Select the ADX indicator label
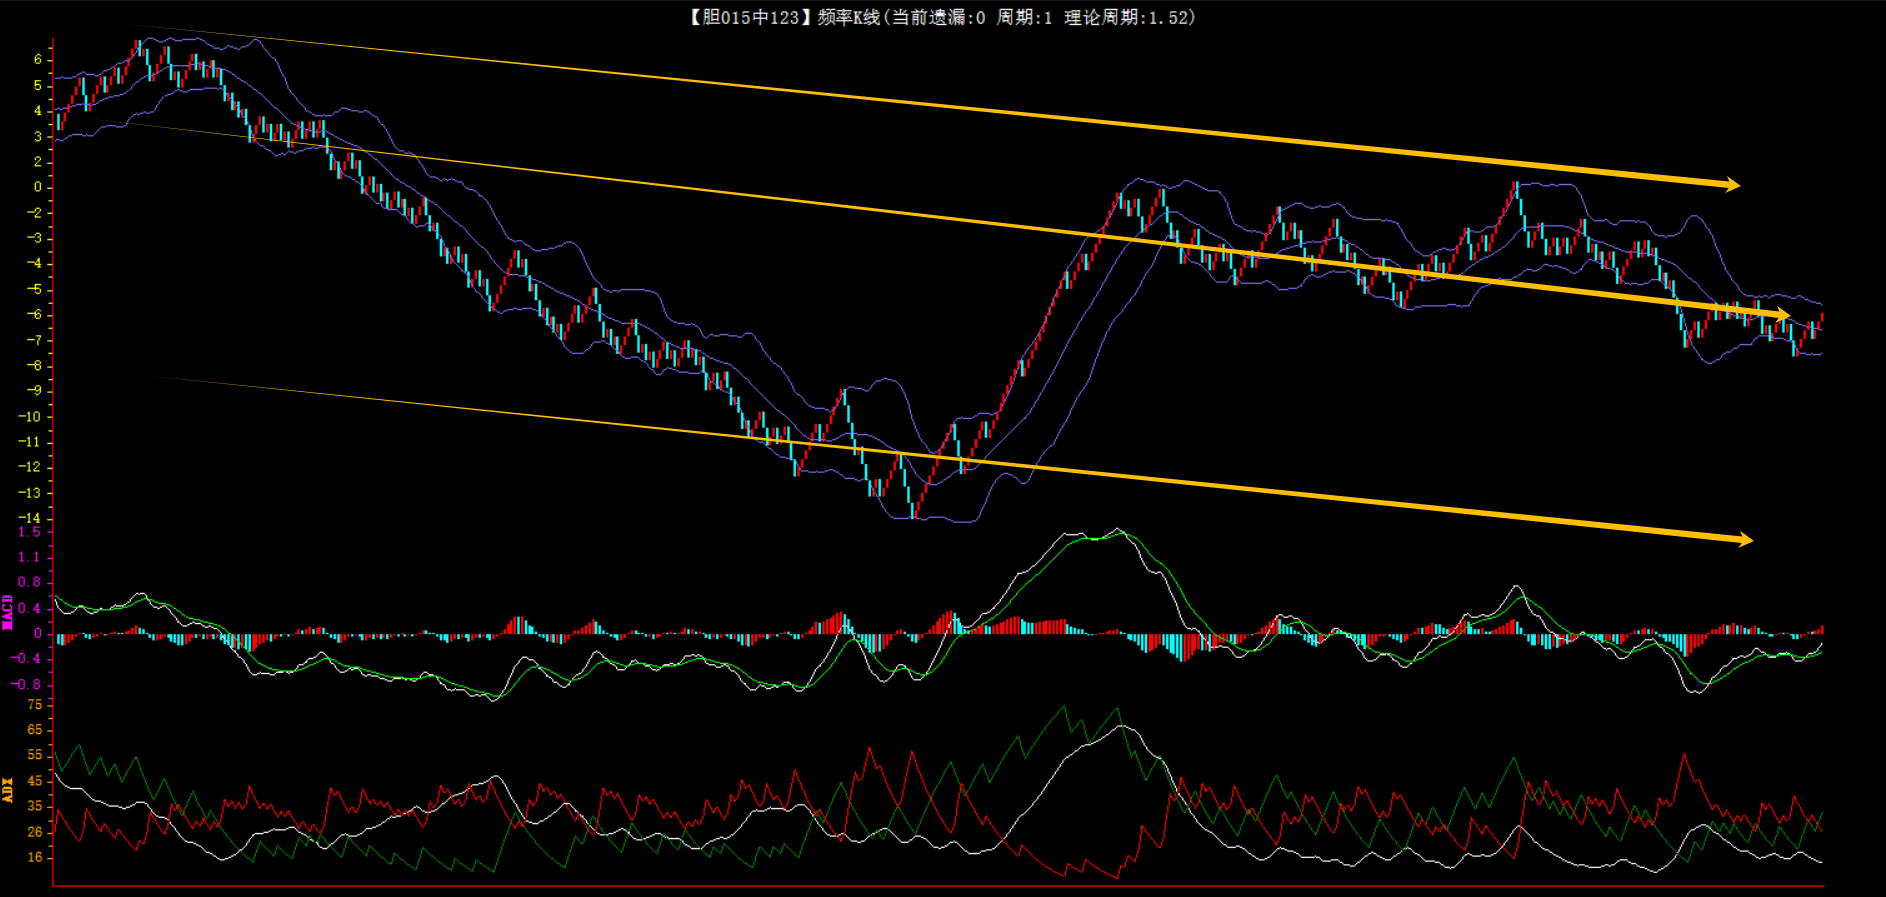The height and width of the screenshot is (897, 1886). (8, 790)
